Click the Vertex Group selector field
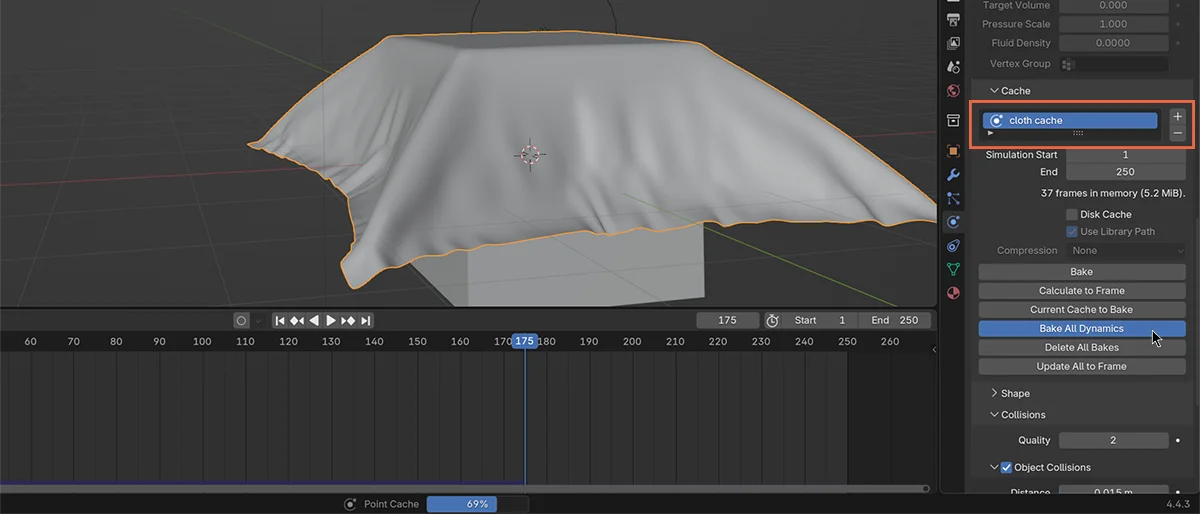This screenshot has width=1200, height=514. [x=1113, y=64]
